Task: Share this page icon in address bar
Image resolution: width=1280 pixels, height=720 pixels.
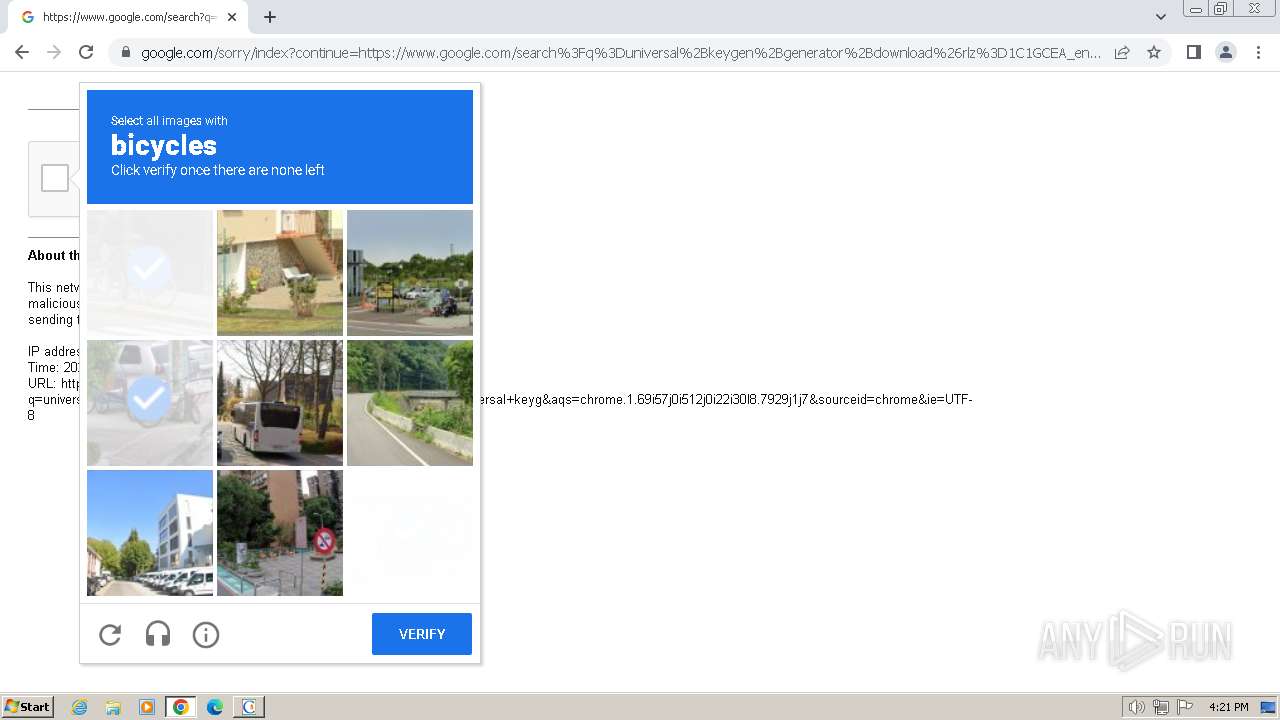Action: [x=1122, y=52]
